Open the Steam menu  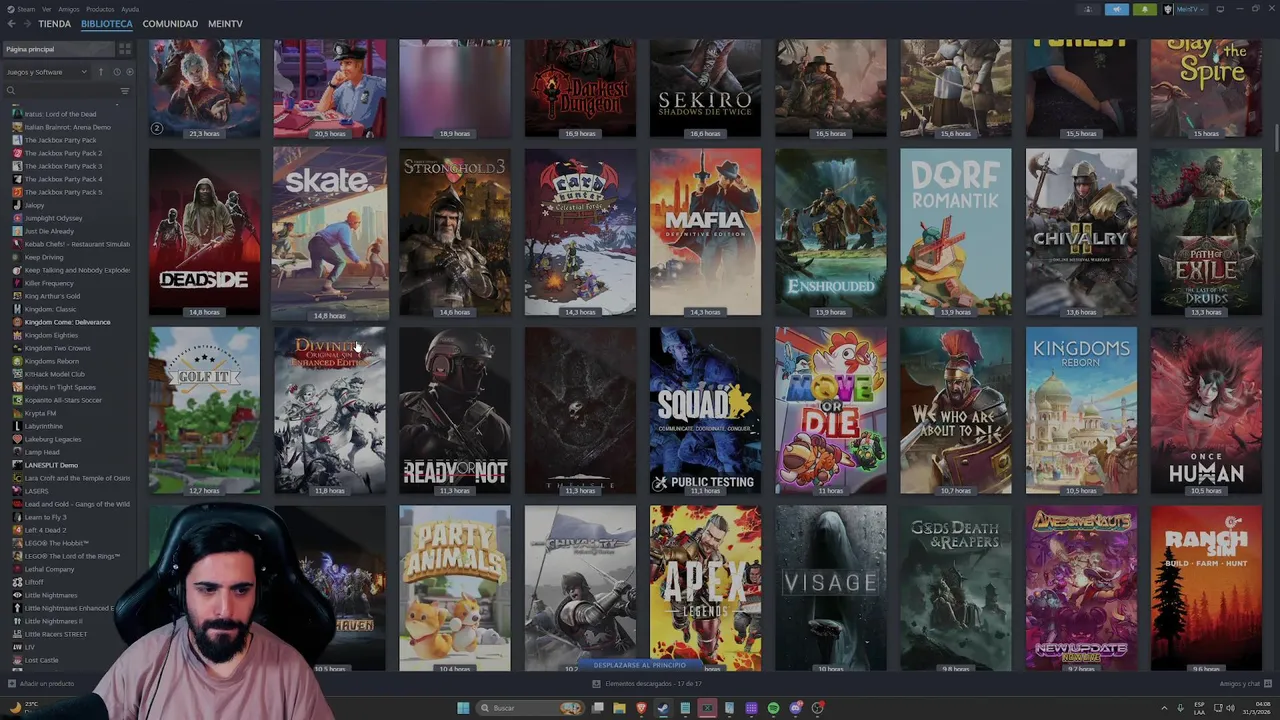tap(22, 9)
